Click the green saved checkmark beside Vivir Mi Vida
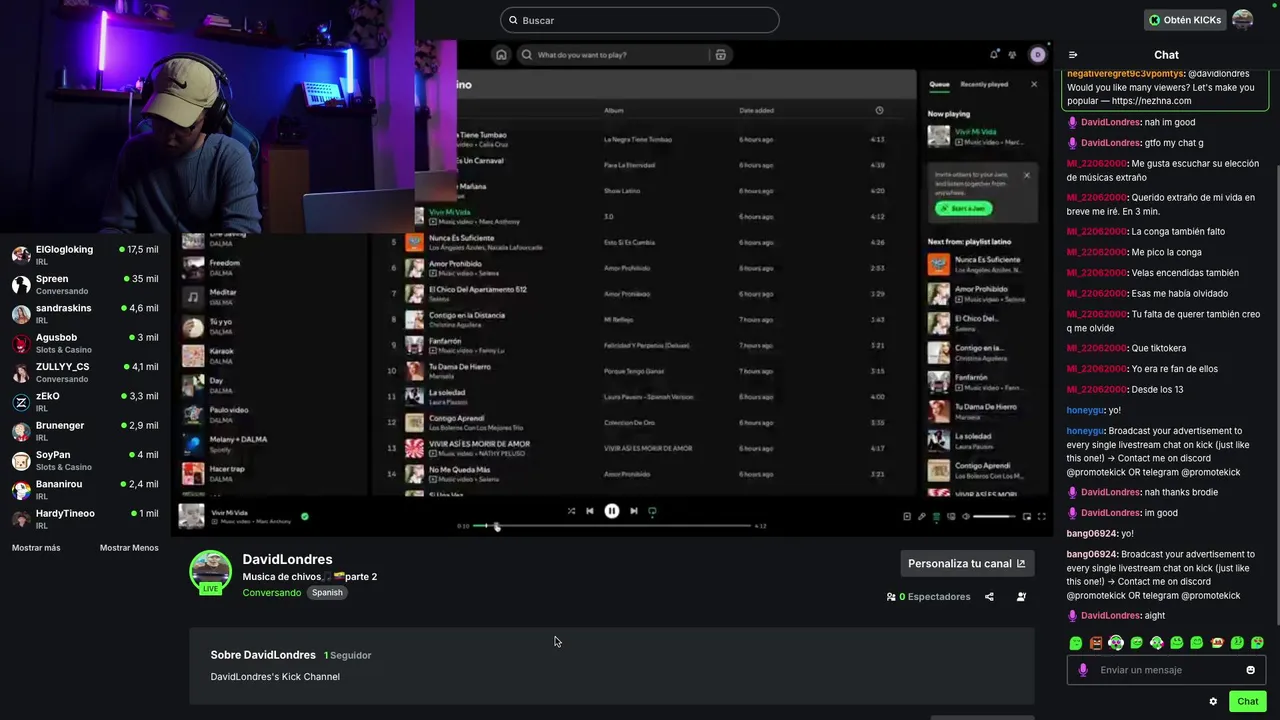 tap(305, 516)
